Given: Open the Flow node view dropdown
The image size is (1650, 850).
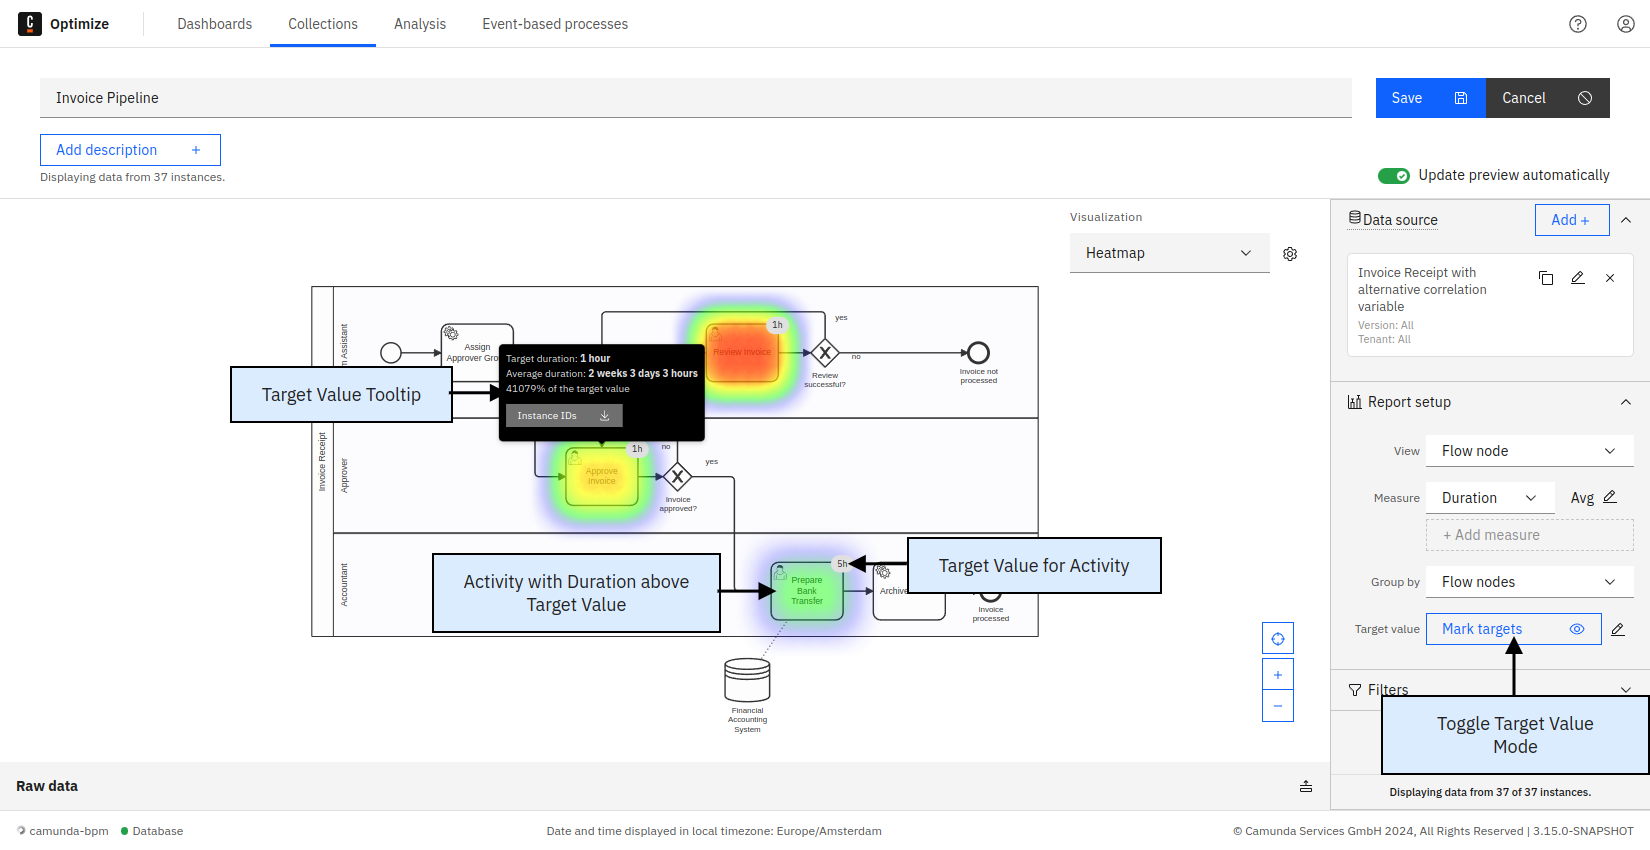Looking at the screenshot, I should coord(1529,451).
